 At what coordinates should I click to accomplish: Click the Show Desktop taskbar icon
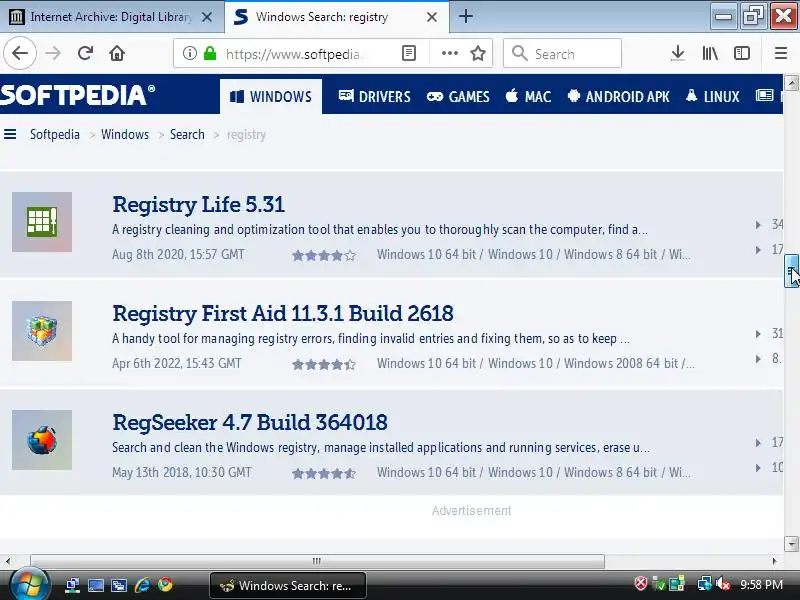coord(95,585)
